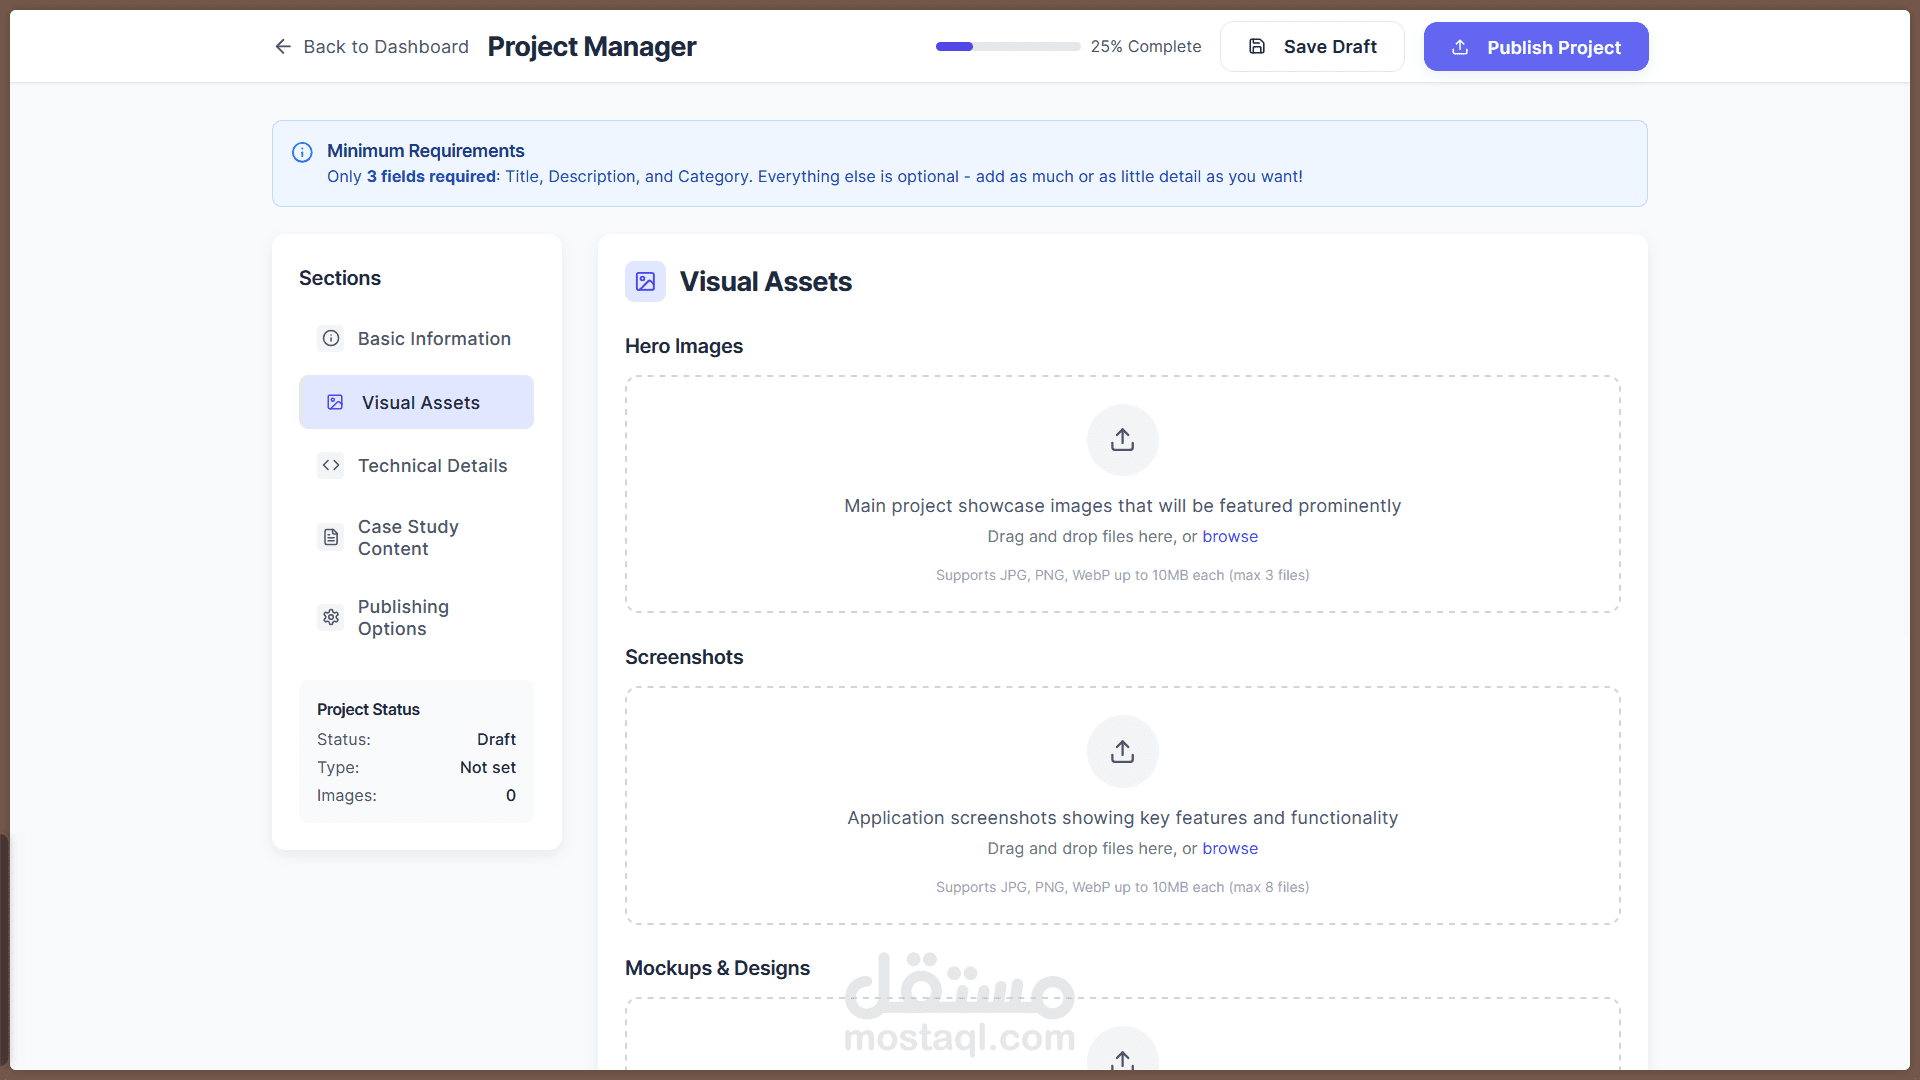Select Visual Assets in the sidebar
Screen dimensions: 1920x1080
tap(420, 403)
